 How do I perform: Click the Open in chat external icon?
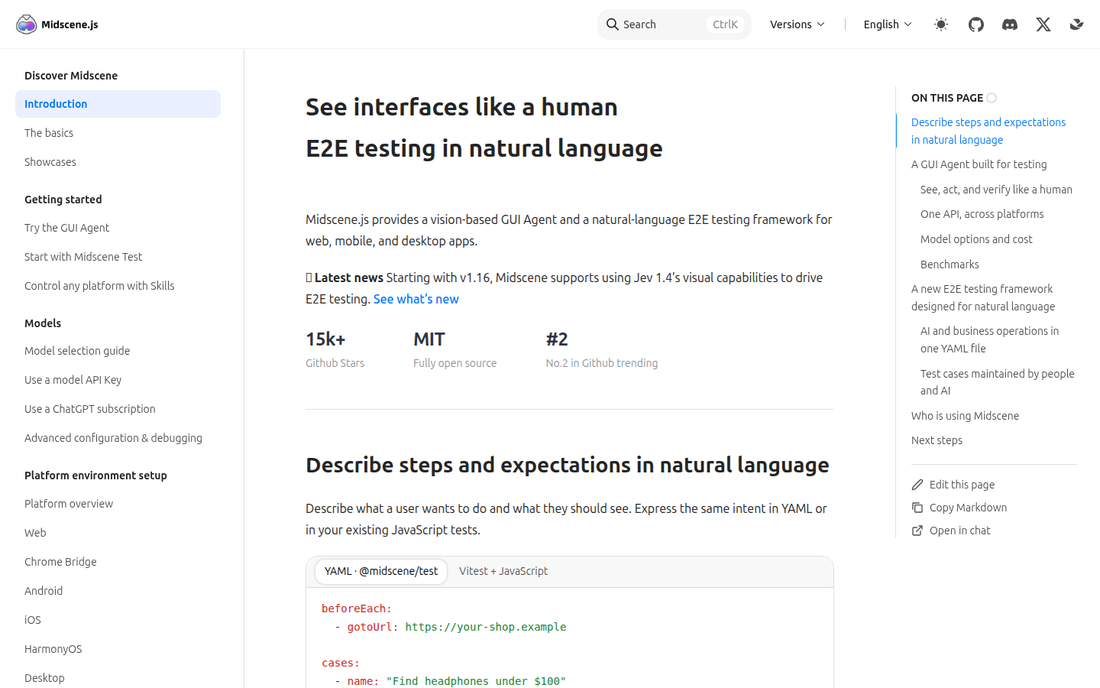point(917,531)
